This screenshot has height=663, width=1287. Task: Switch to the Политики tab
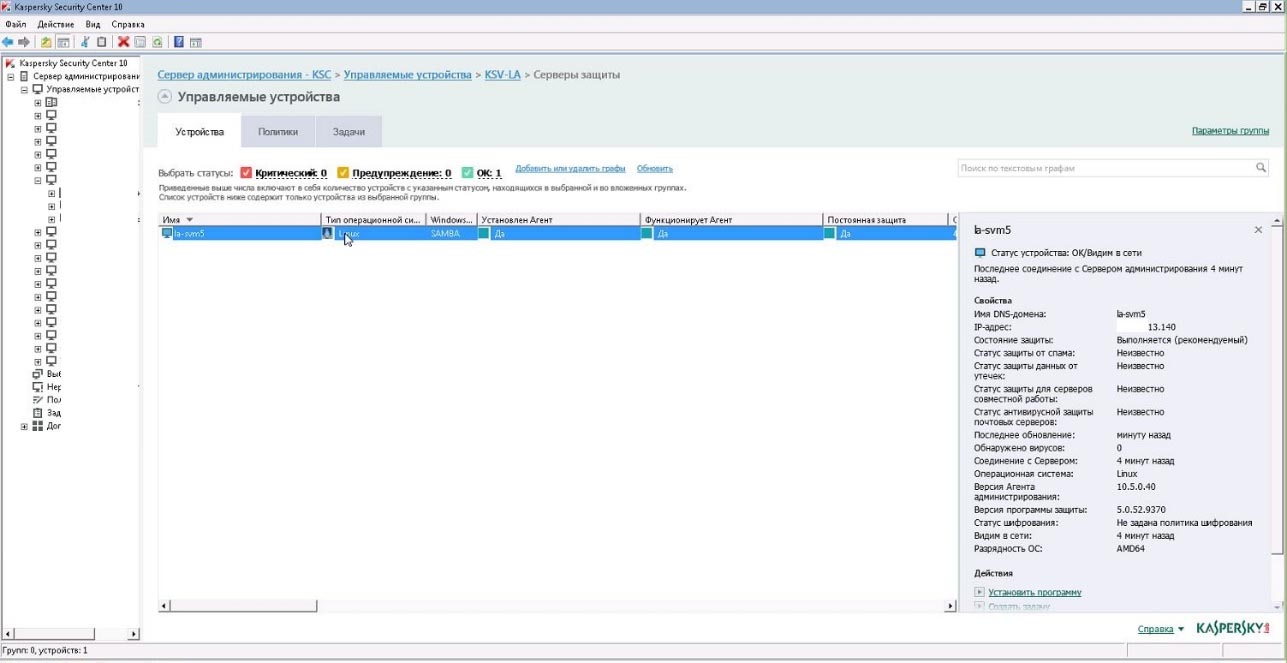point(278,132)
